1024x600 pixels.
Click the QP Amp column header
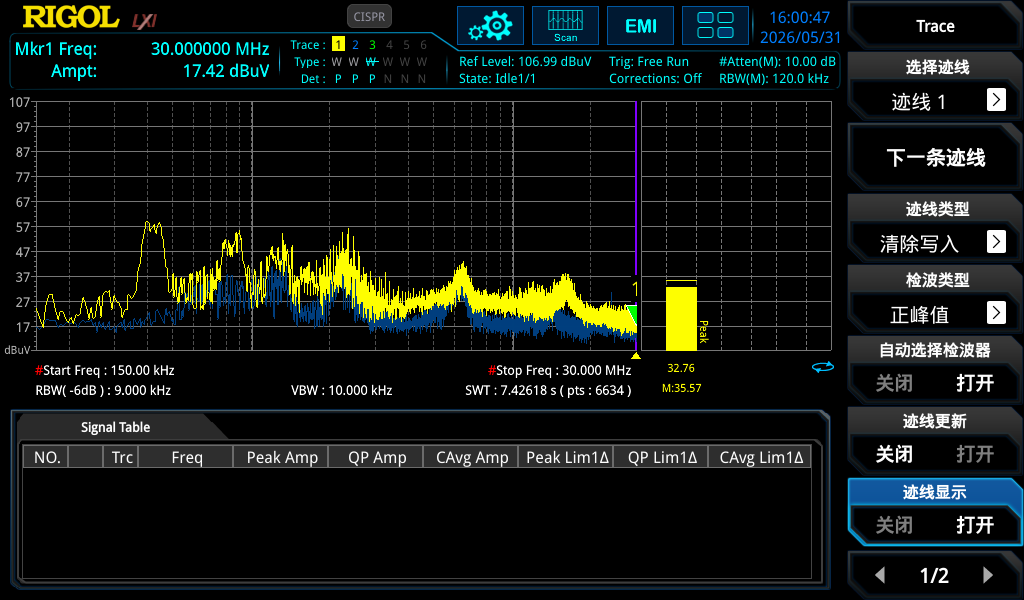377,457
